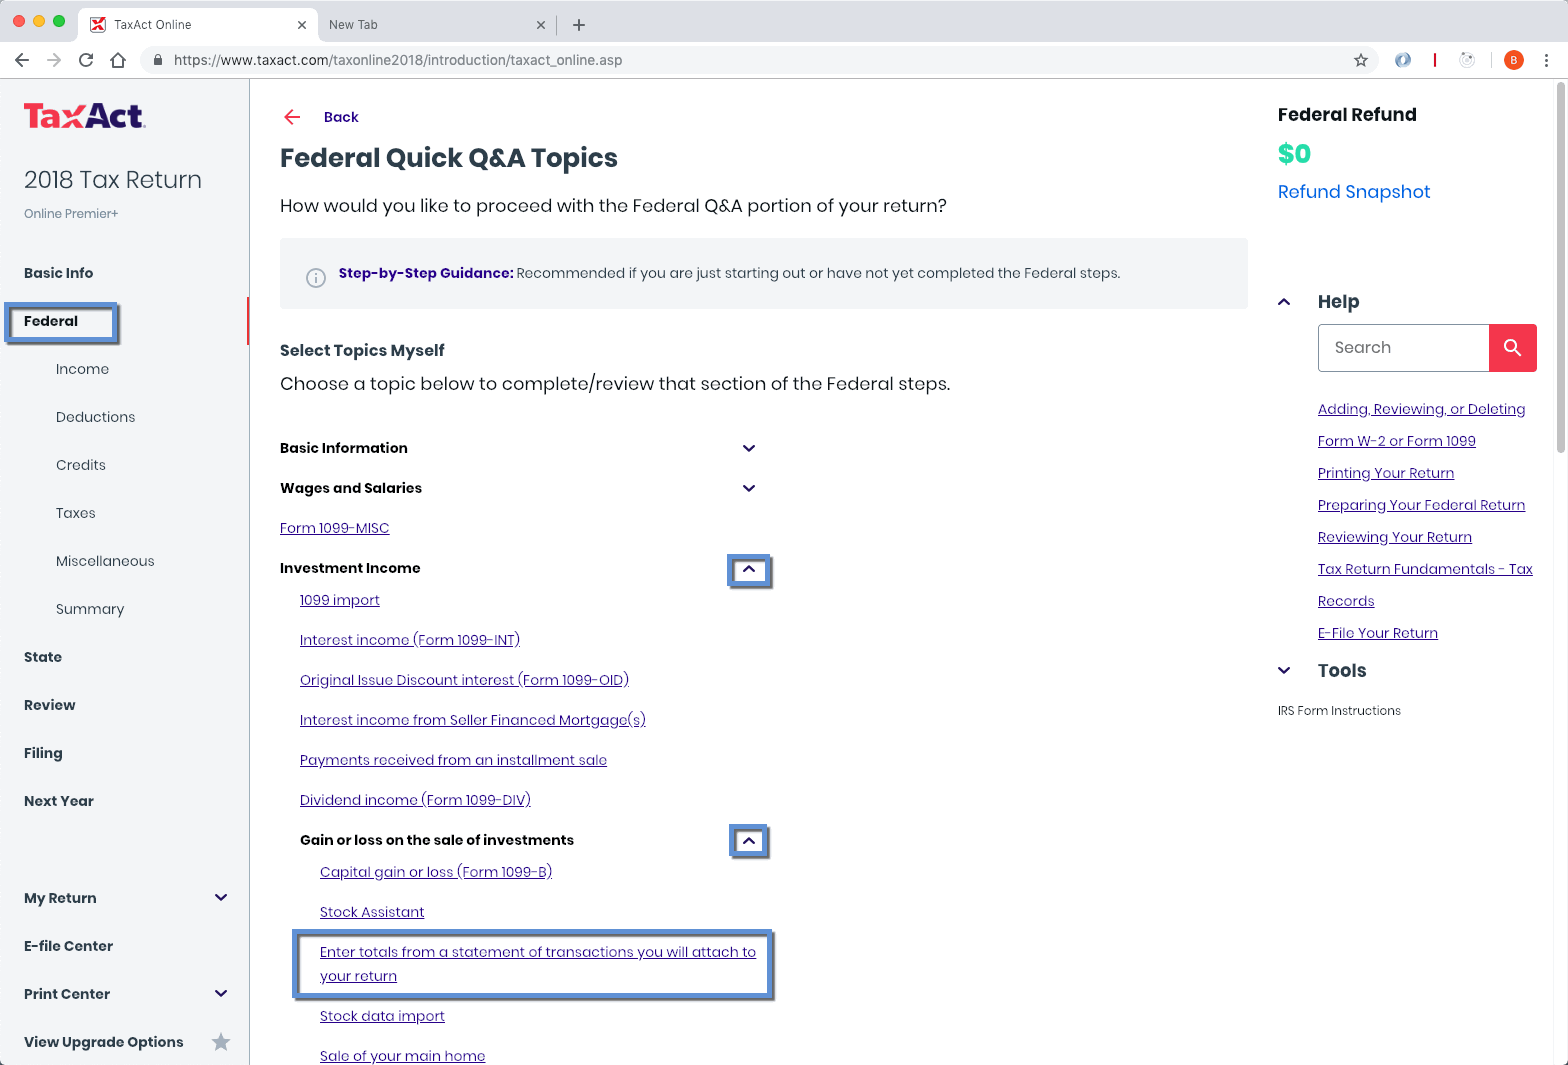The height and width of the screenshot is (1065, 1568).
Task: Switch to the New Tab browser tab
Action: click(438, 25)
